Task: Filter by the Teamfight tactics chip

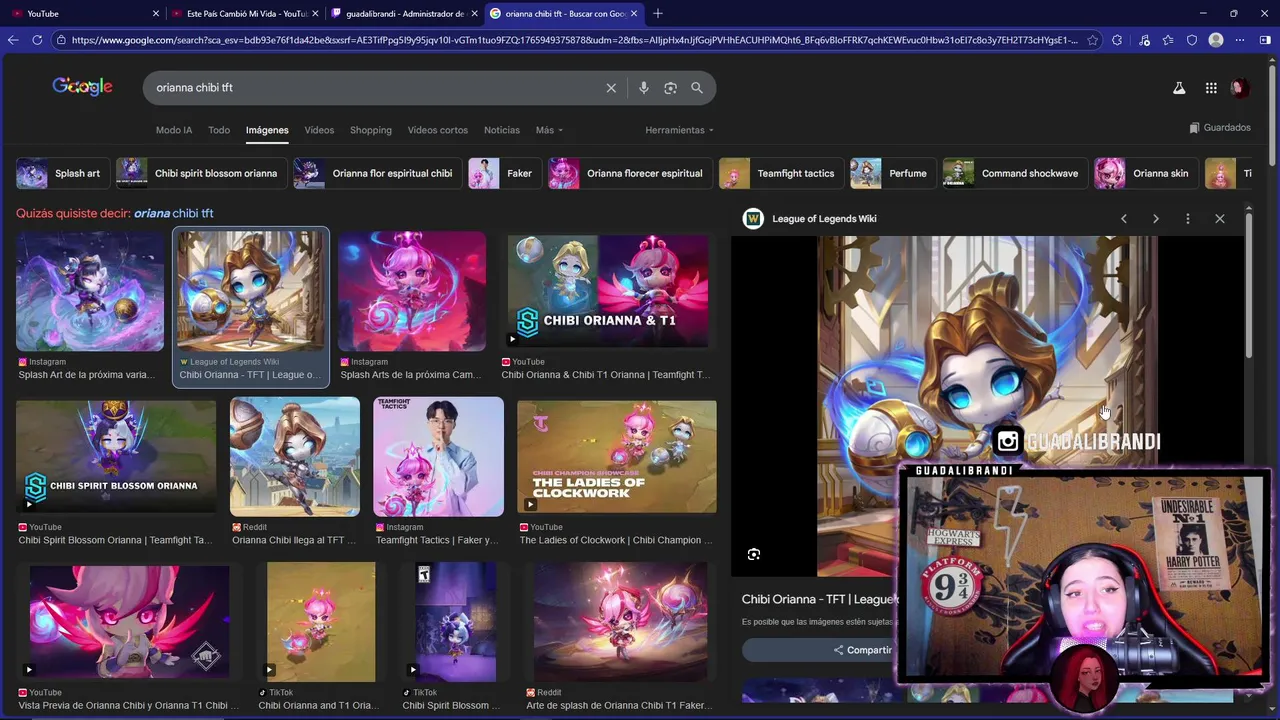Action: pos(781,173)
